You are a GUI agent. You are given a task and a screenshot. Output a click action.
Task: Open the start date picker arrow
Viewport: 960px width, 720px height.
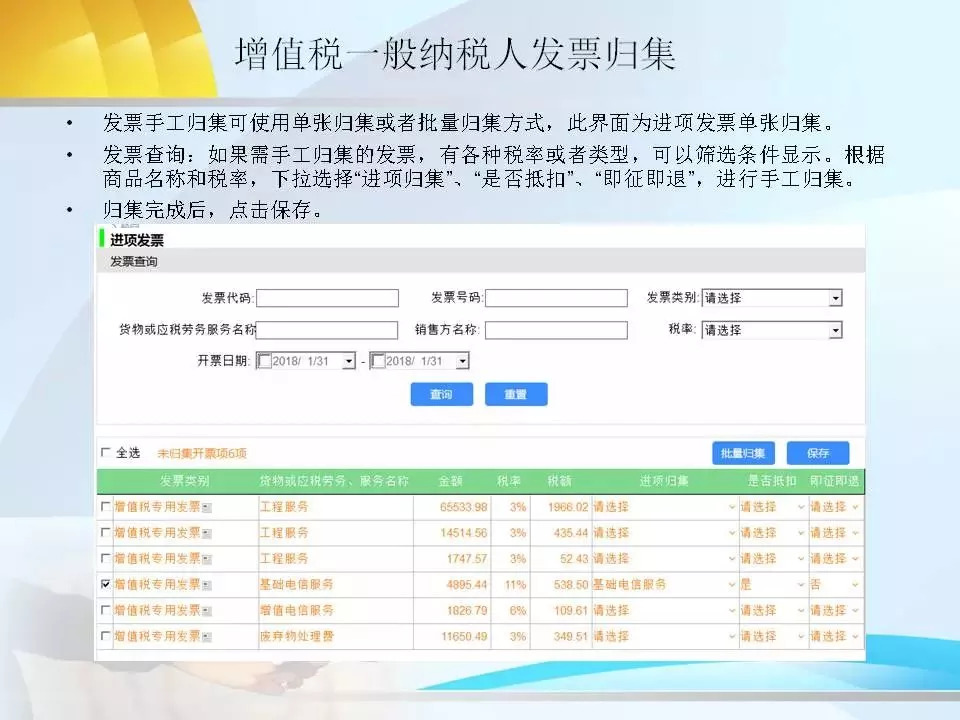(348, 361)
